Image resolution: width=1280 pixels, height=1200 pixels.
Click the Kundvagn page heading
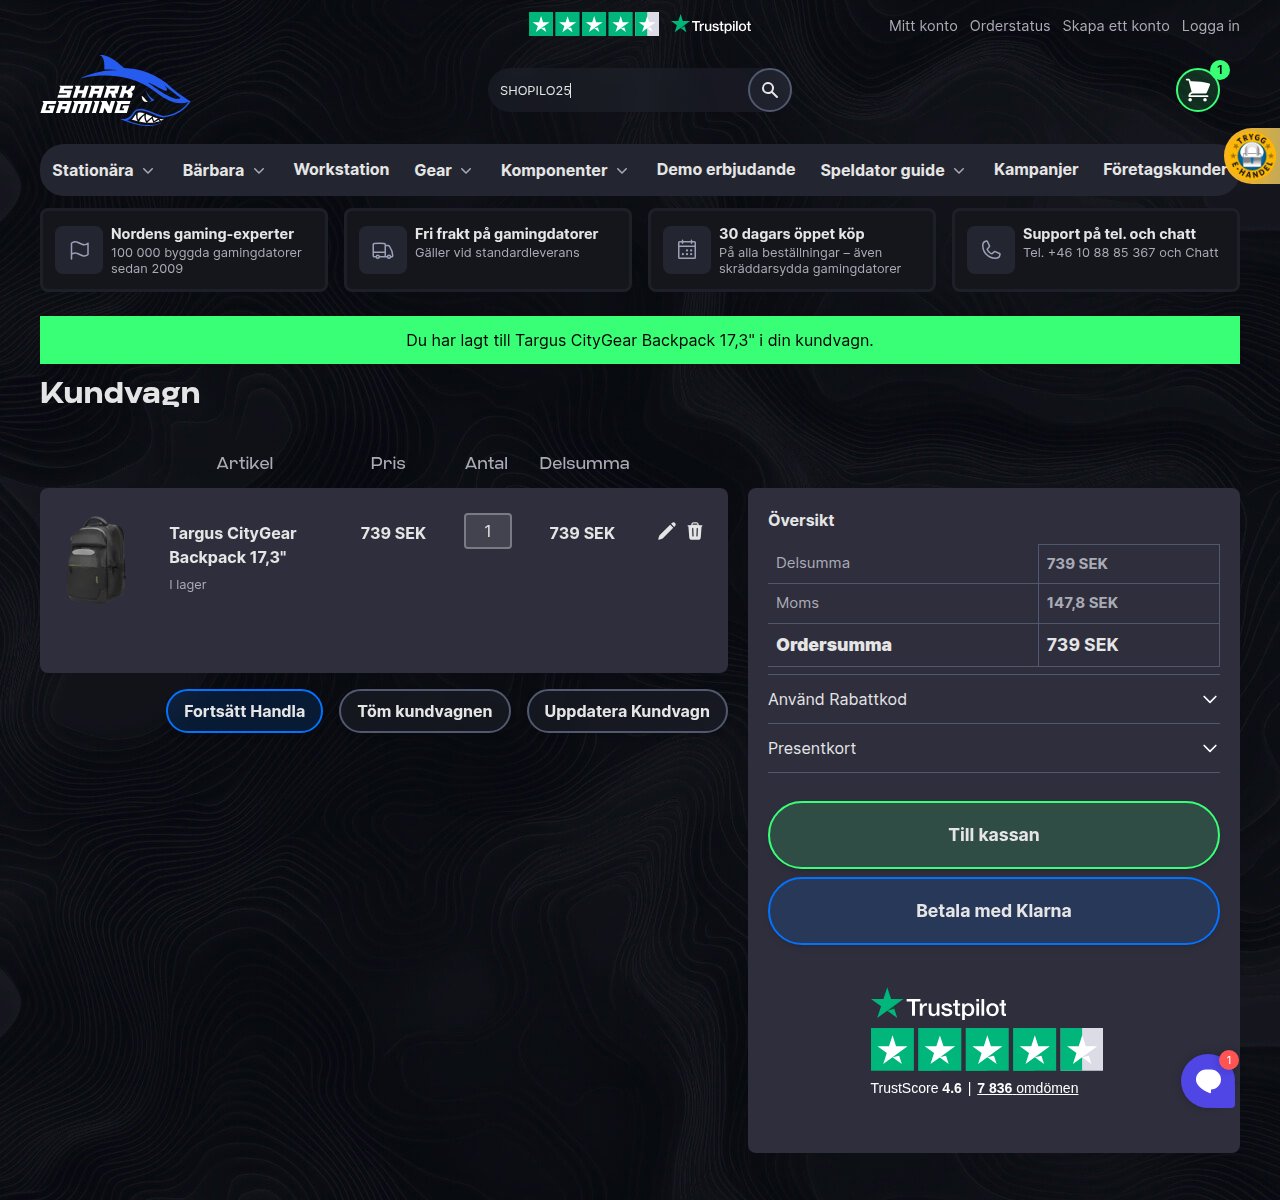click(x=120, y=393)
